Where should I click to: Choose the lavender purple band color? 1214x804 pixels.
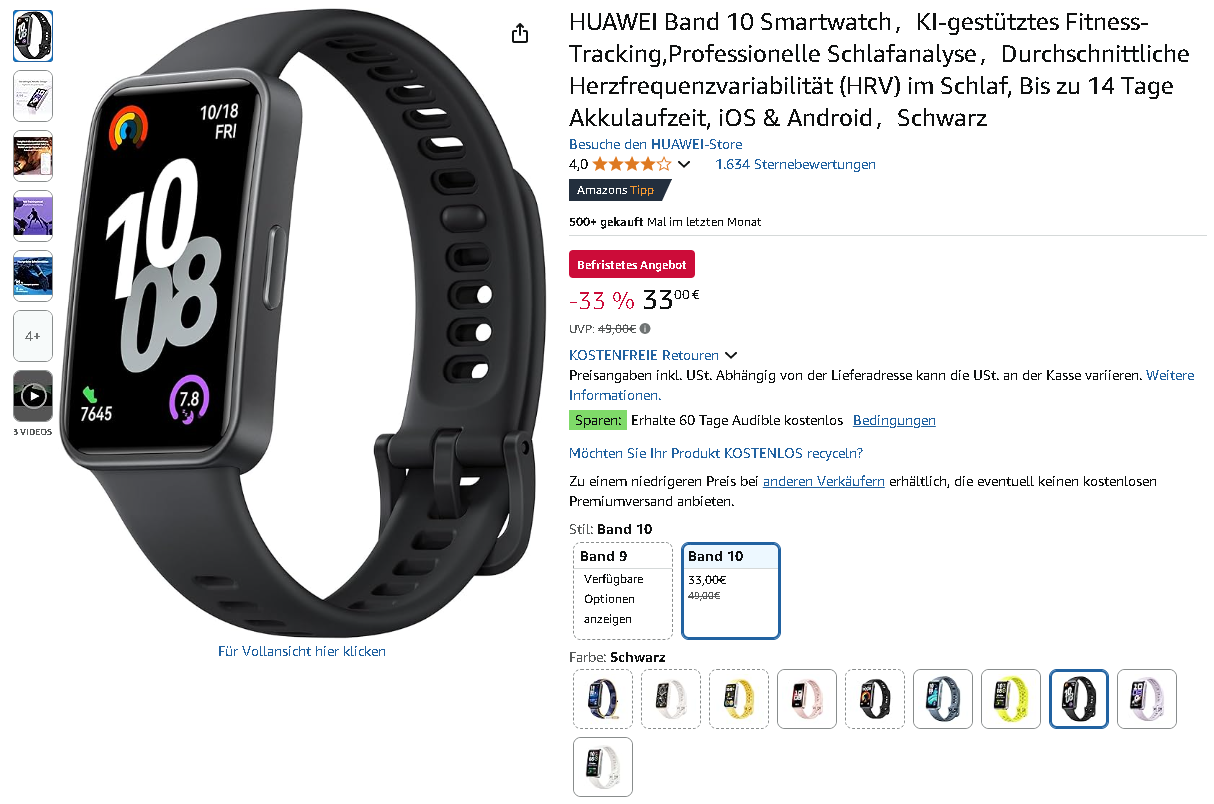(x=1147, y=699)
